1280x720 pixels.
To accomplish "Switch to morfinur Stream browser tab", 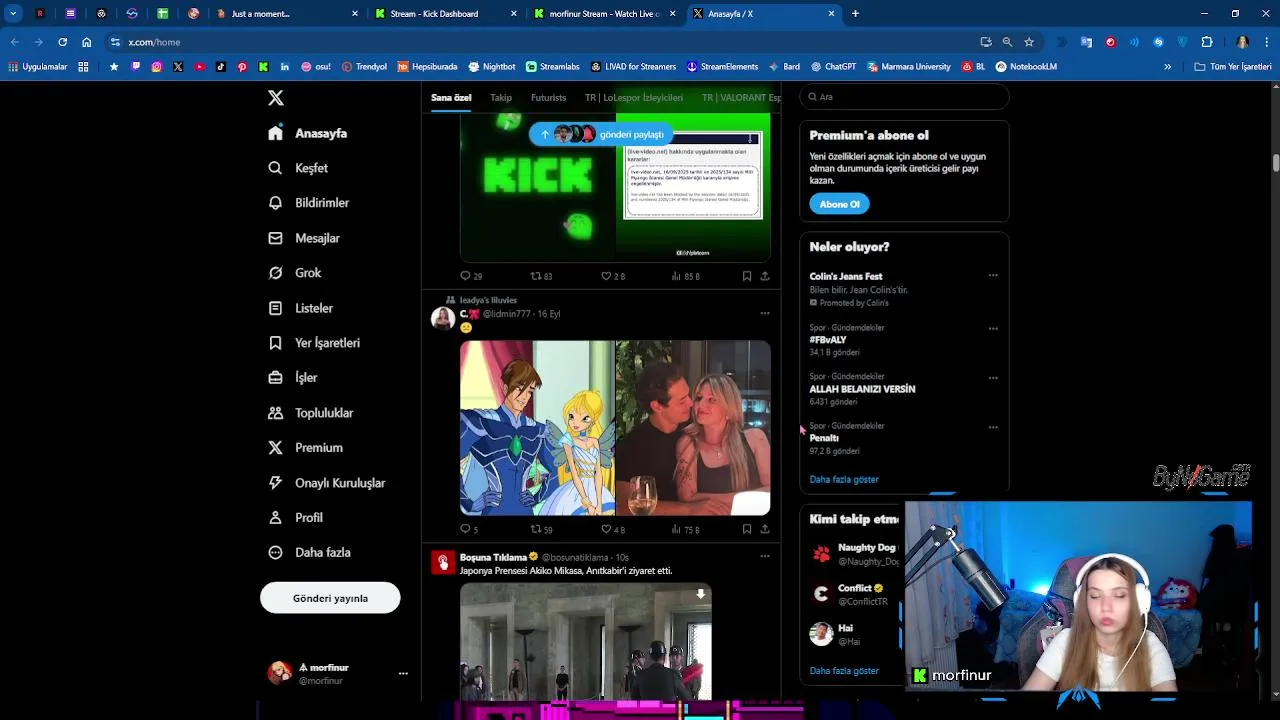I will coord(604,14).
